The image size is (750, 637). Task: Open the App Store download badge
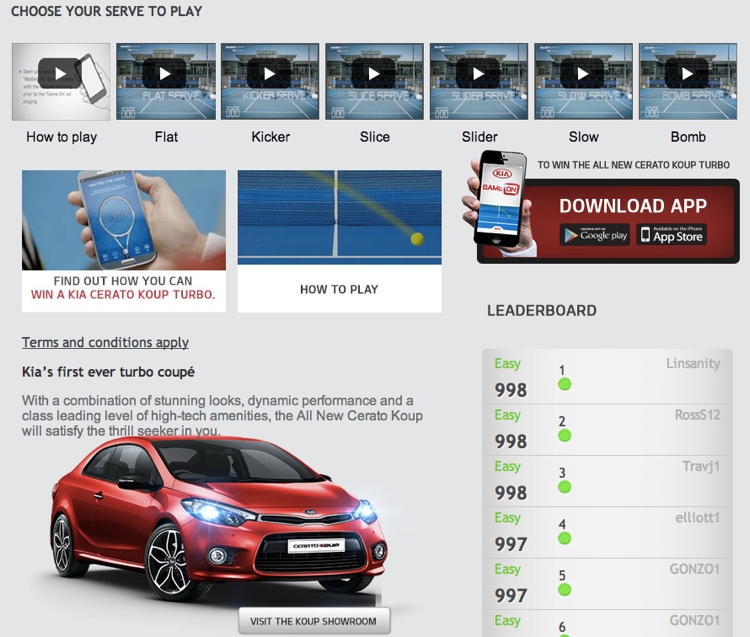(672, 235)
